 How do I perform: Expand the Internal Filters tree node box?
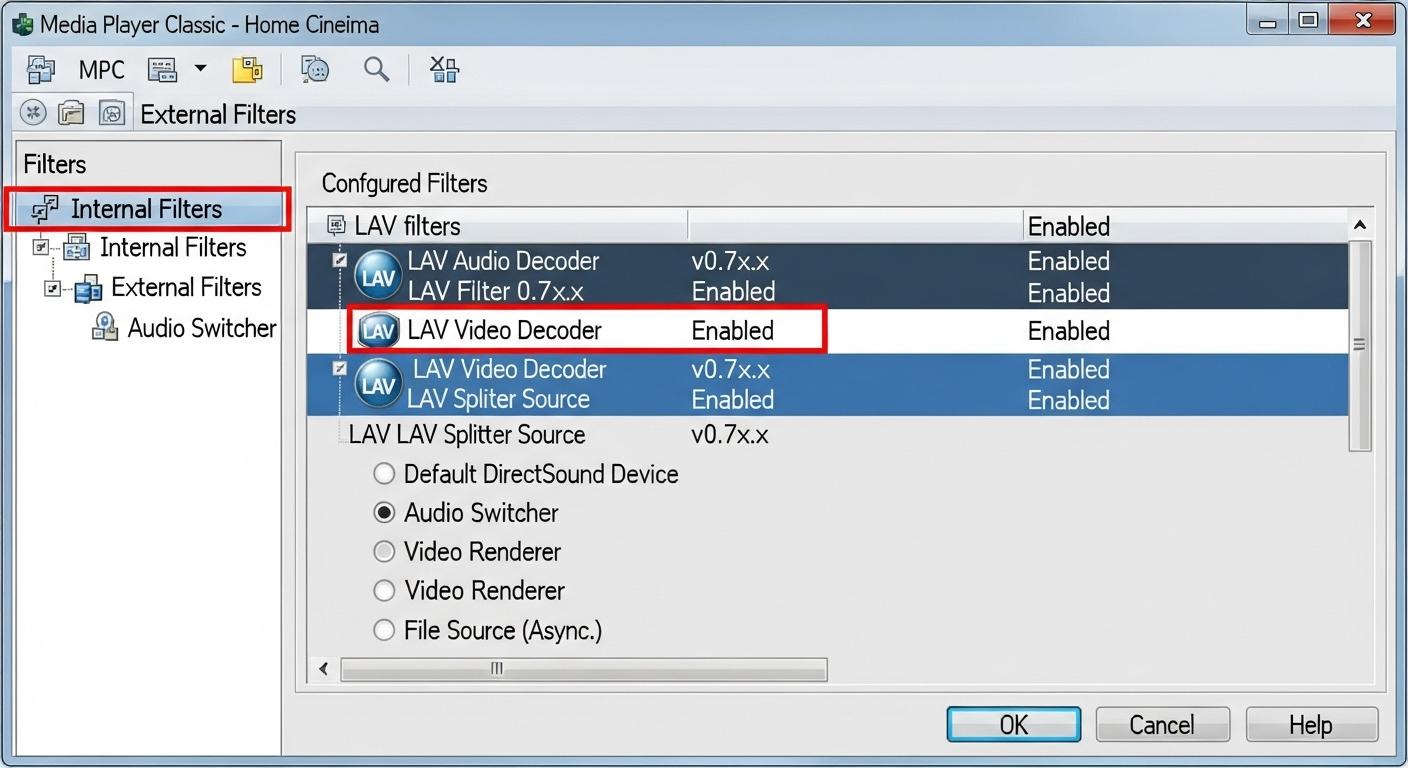pyautogui.click(x=40, y=247)
